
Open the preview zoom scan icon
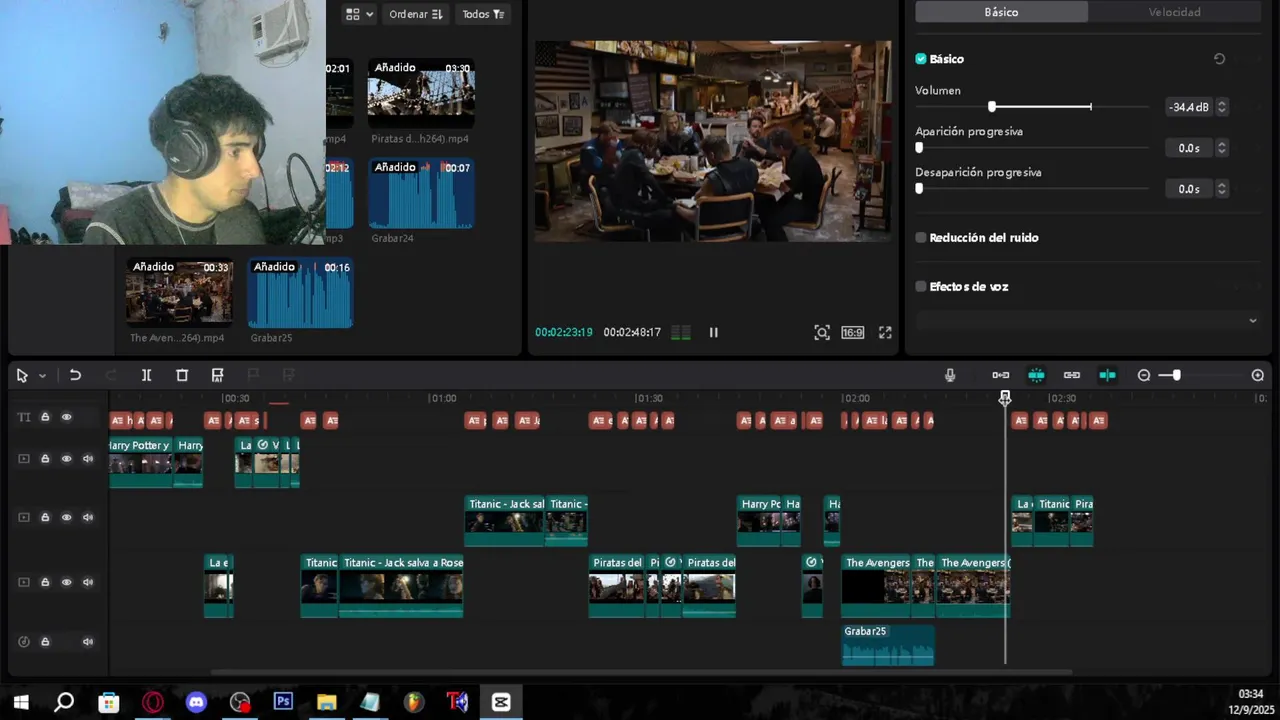(822, 332)
